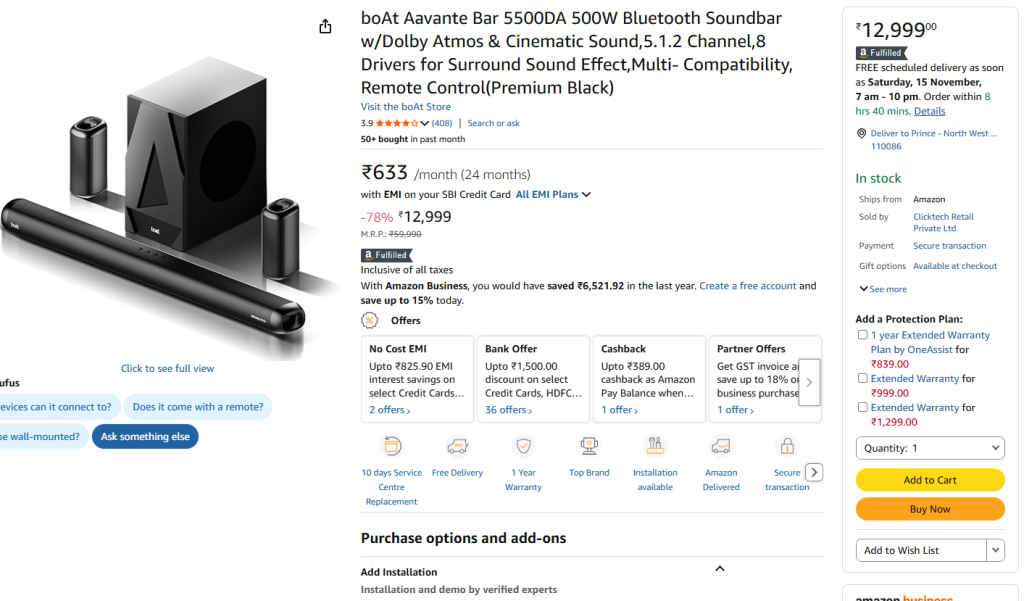Click the Add to Cart button
The width and height of the screenshot is (1024, 601).
930,480
